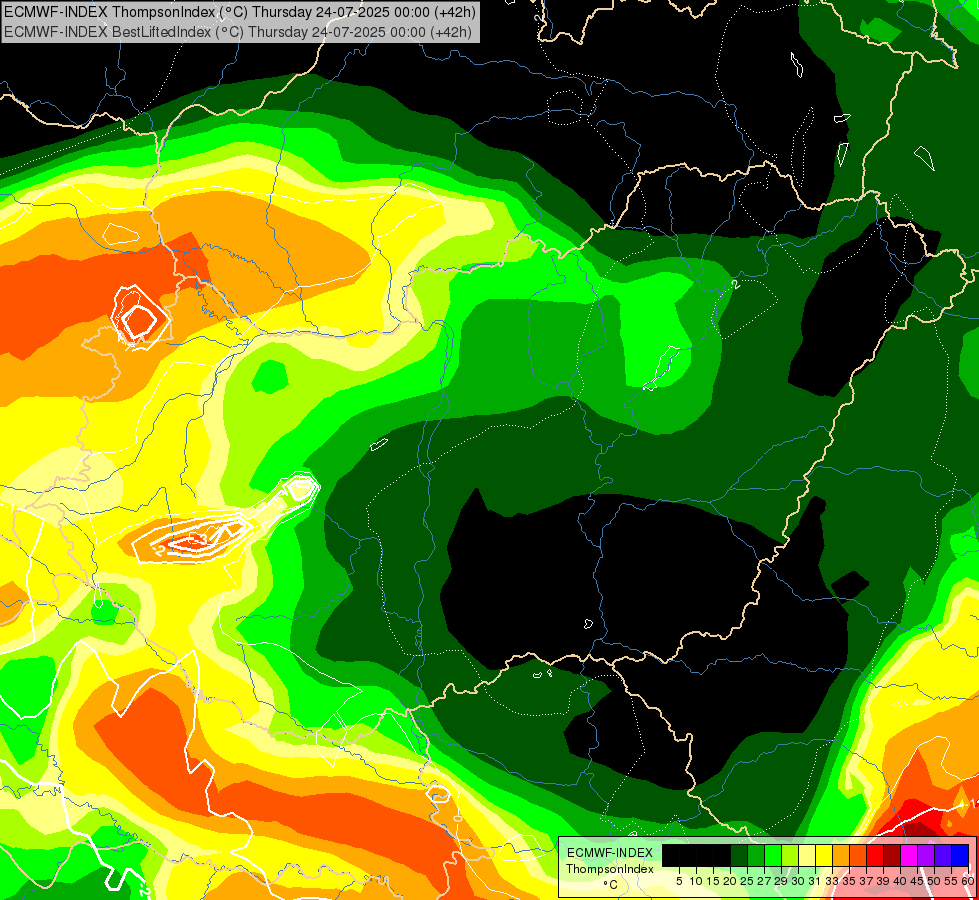Click the medium green 25-27 legend swatch
The height and width of the screenshot is (900, 979).
click(756, 855)
